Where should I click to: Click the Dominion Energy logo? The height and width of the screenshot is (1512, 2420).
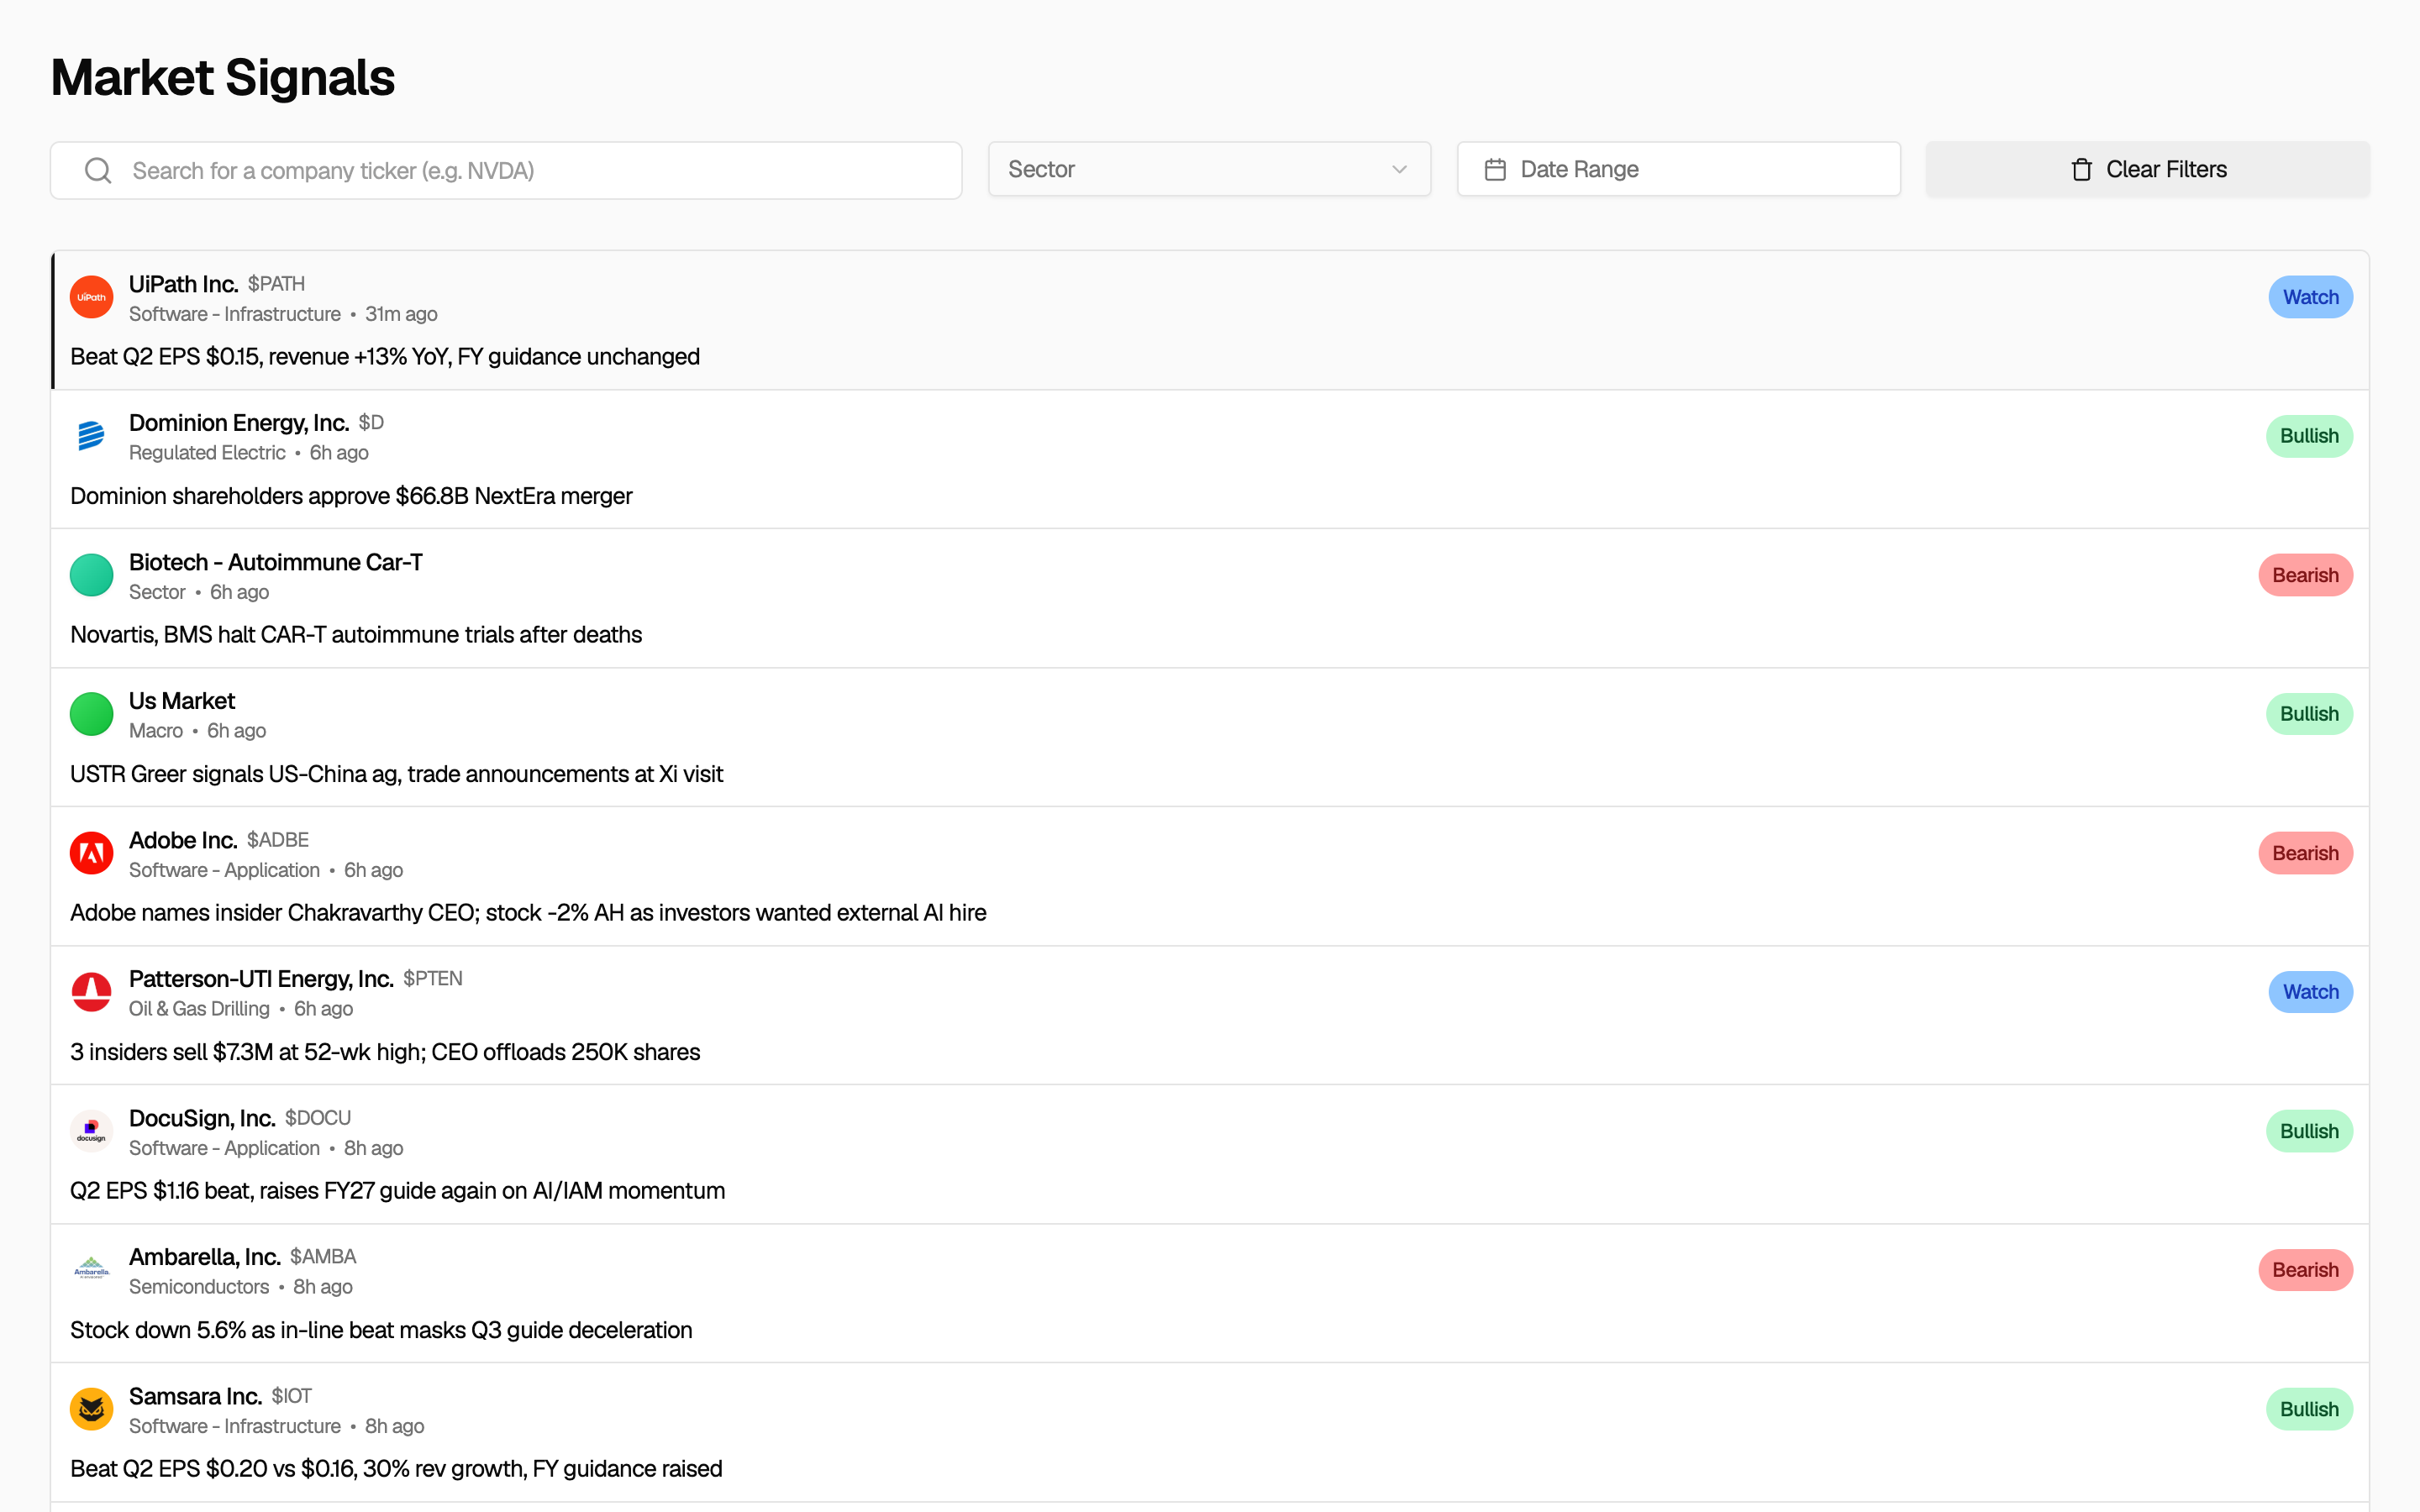coord(91,436)
